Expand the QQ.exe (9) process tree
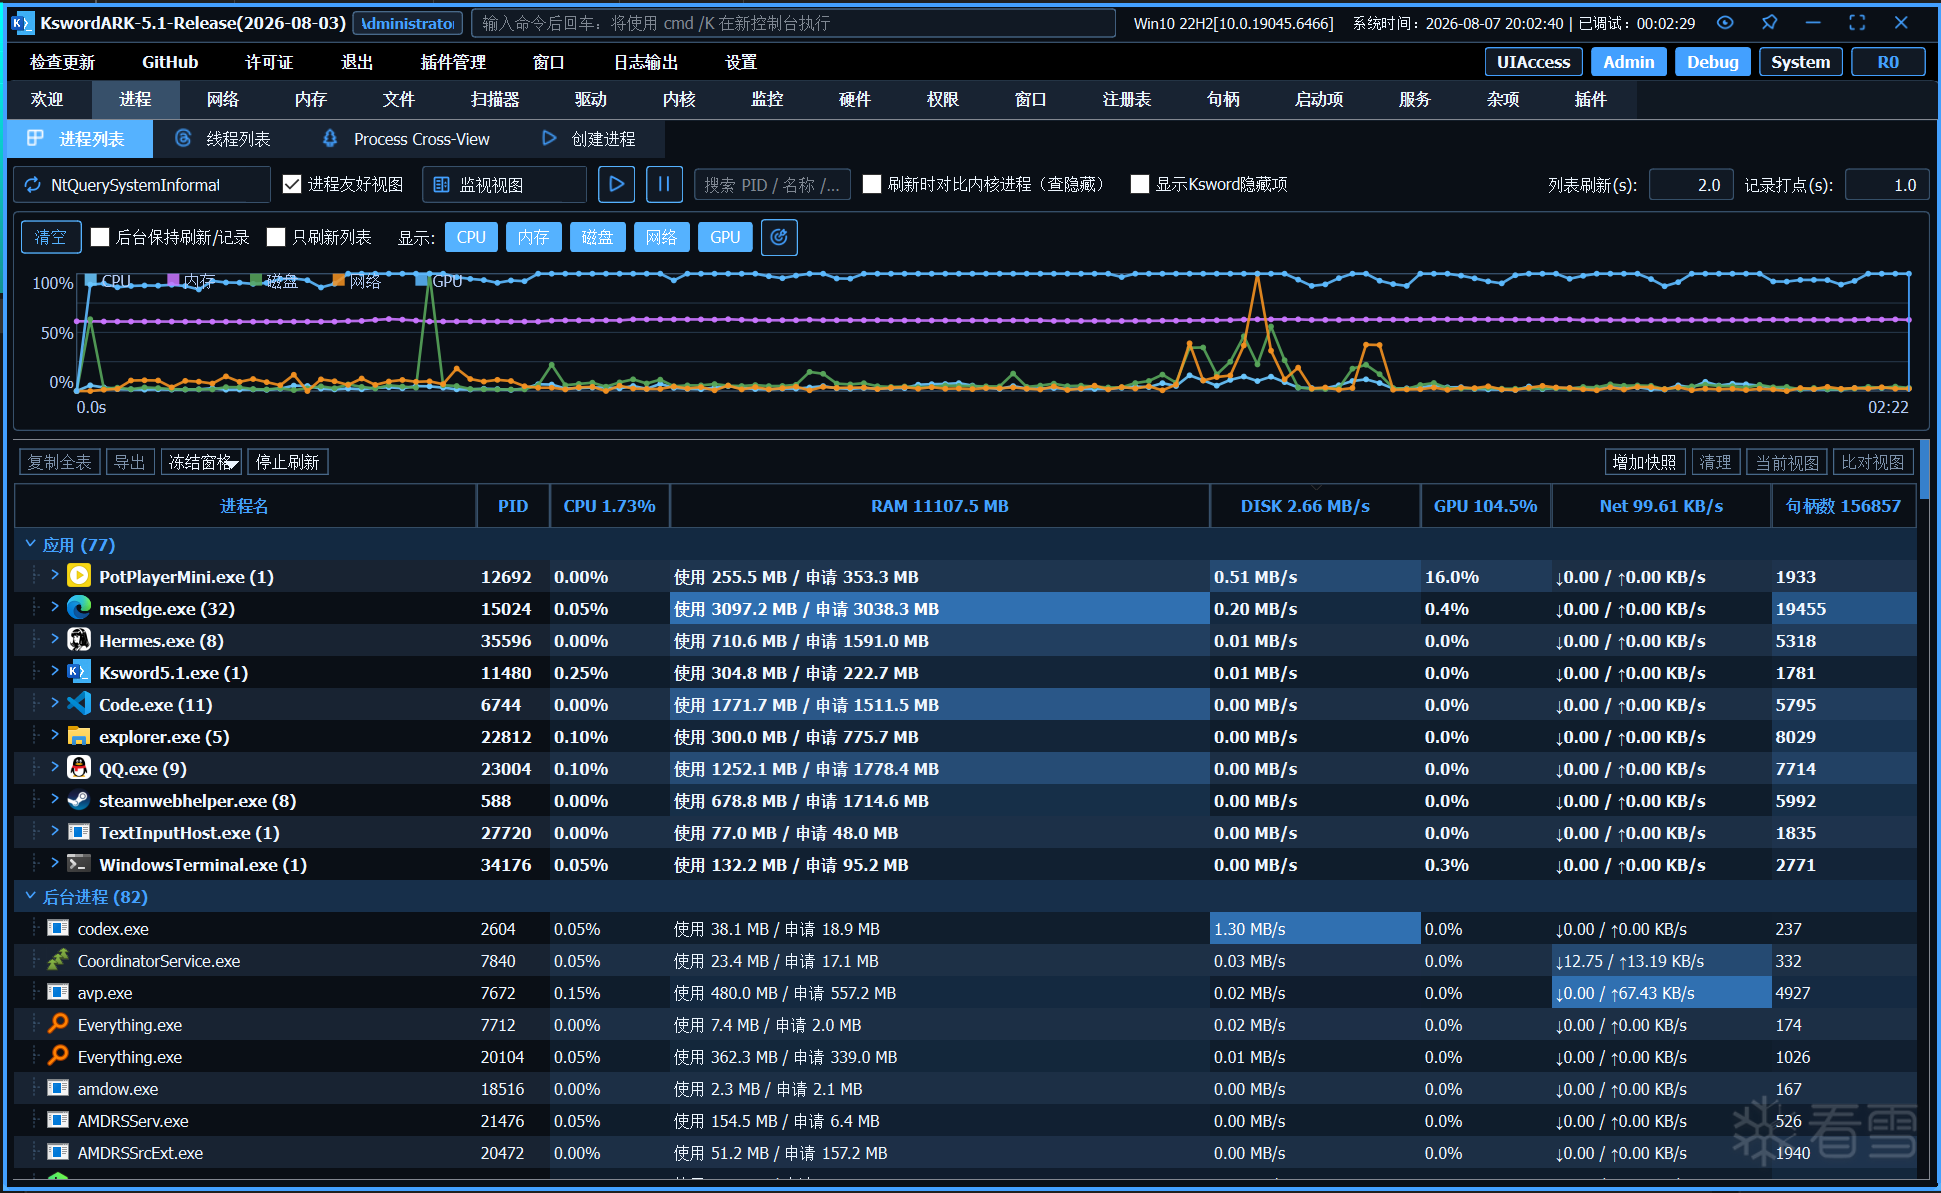Viewport: 1941px width, 1193px height. [x=55, y=768]
